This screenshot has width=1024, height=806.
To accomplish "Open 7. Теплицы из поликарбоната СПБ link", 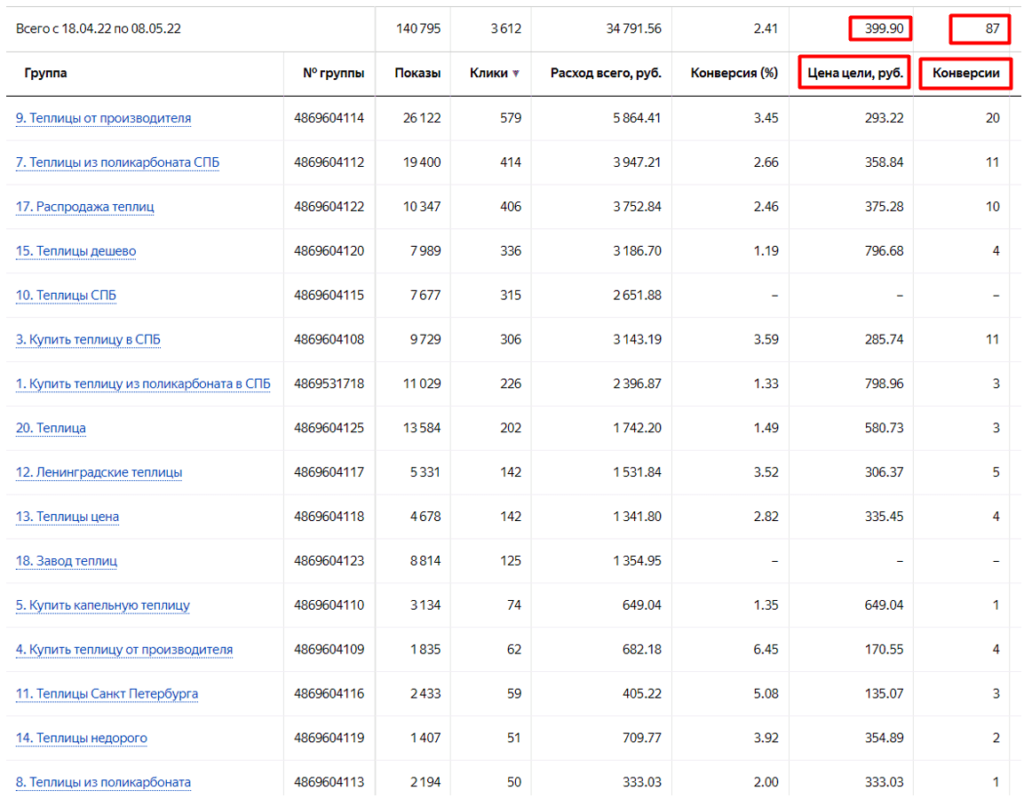I will [x=116, y=162].
